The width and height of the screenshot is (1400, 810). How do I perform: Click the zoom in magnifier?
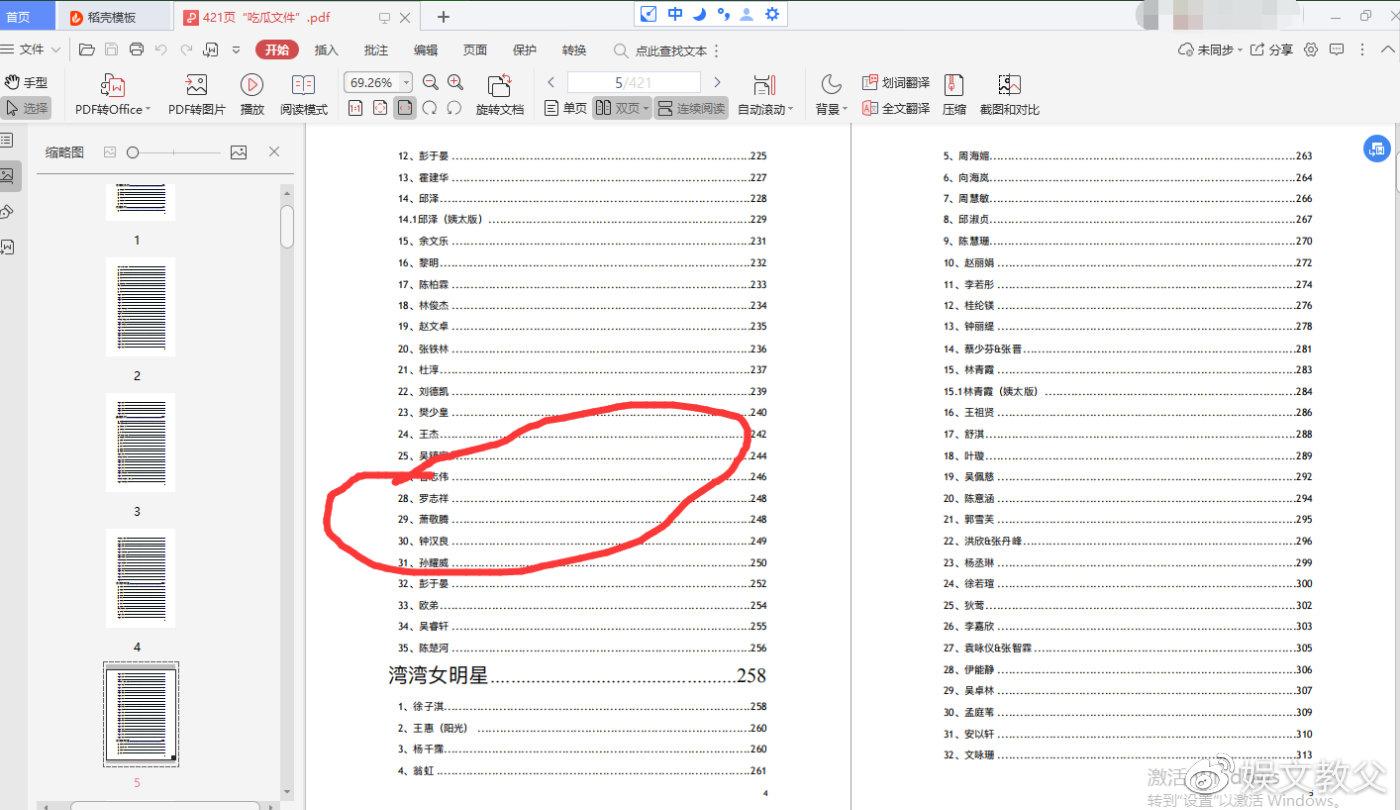[455, 83]
